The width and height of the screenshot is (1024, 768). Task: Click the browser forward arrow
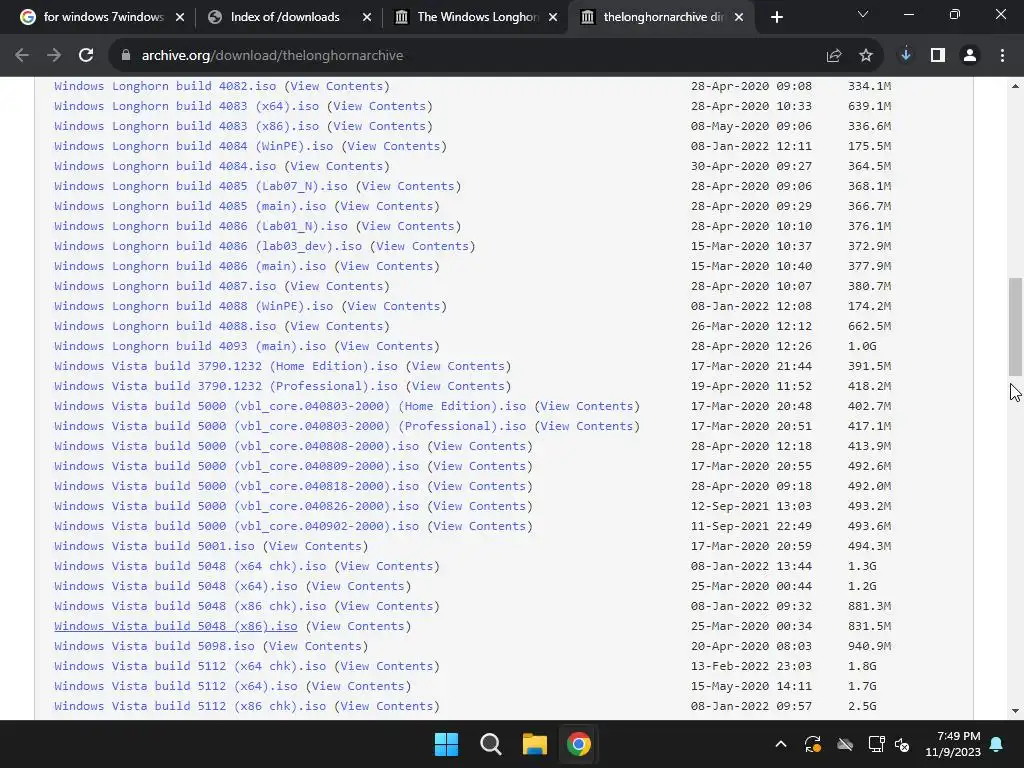pyautogui.click(x=54, y=56)
